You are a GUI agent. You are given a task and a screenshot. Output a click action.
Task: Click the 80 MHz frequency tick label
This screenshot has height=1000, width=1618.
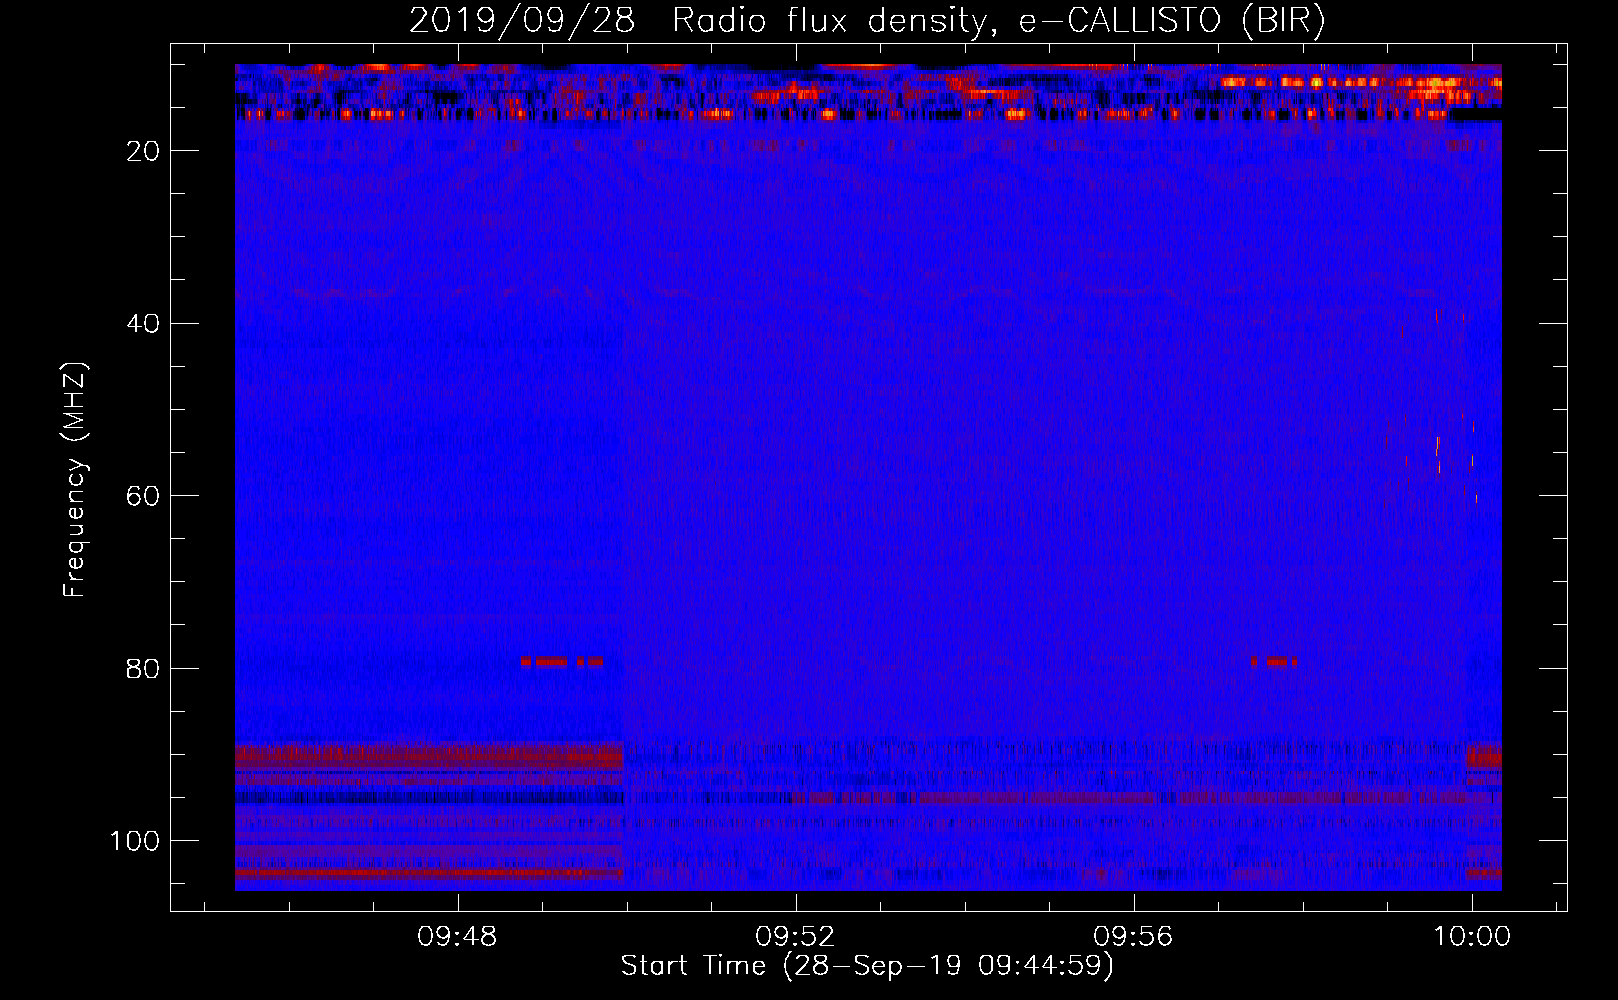click(x=143, y=669)
